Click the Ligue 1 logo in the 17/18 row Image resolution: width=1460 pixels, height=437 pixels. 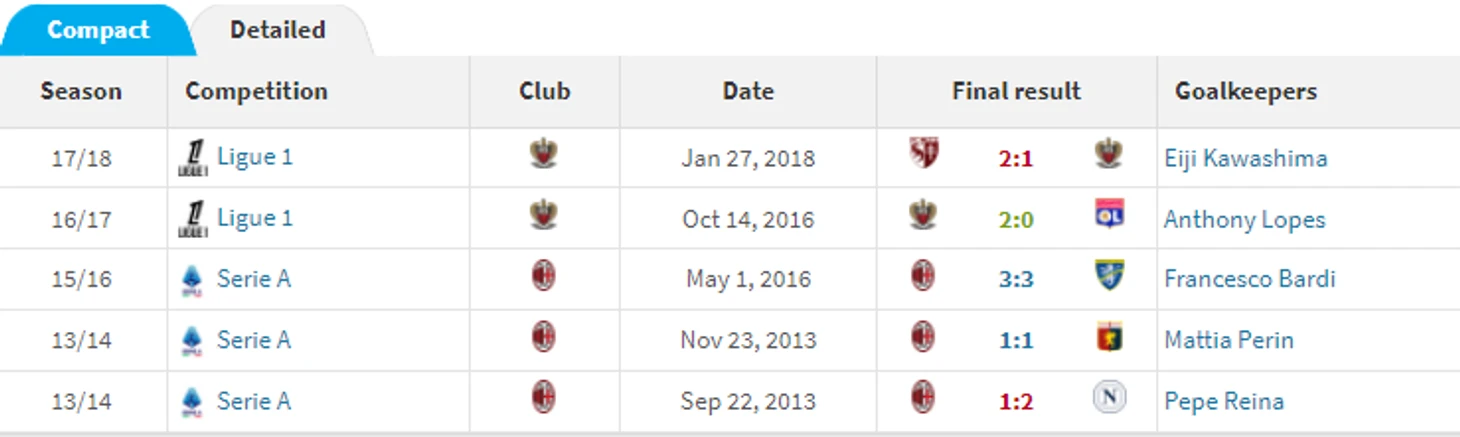coord(192,158)
